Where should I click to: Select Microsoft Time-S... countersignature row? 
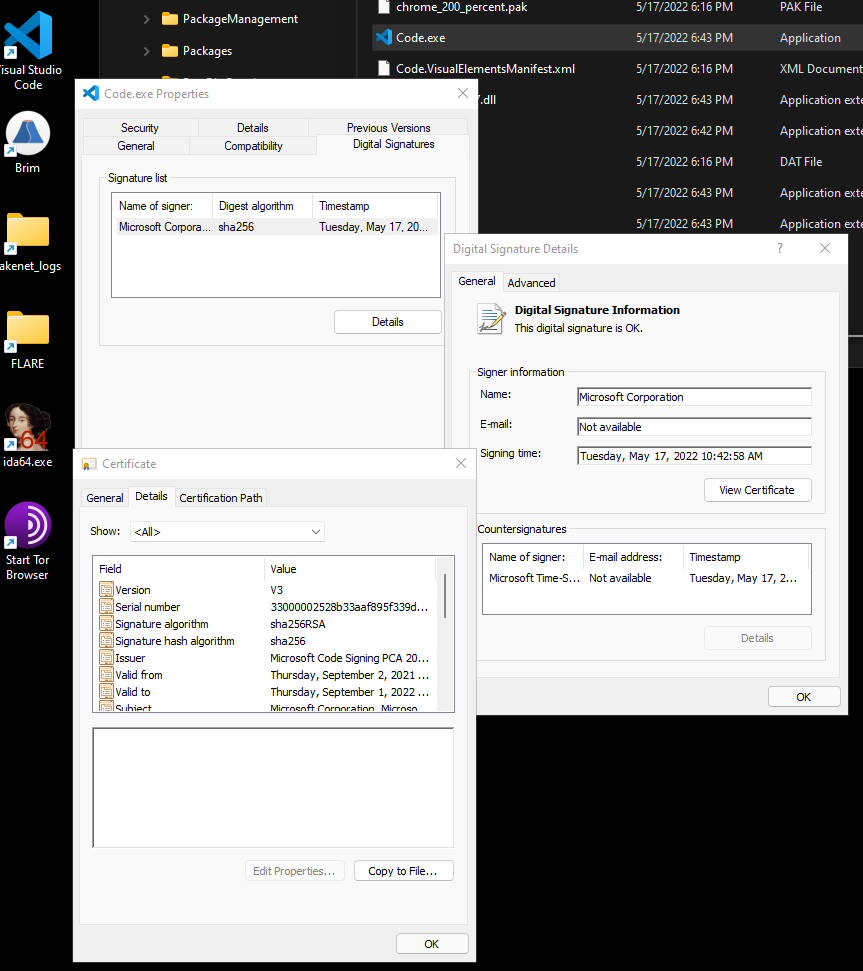click(x=646, y=578)
